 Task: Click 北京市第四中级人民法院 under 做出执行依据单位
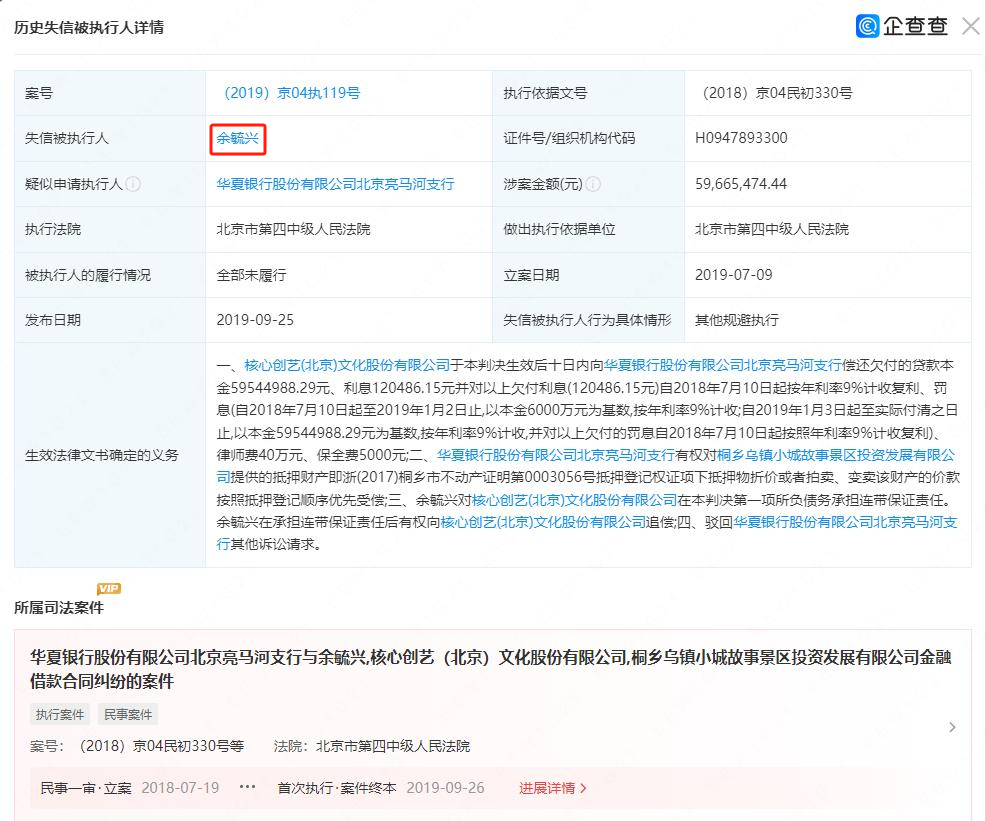point(772,229)
